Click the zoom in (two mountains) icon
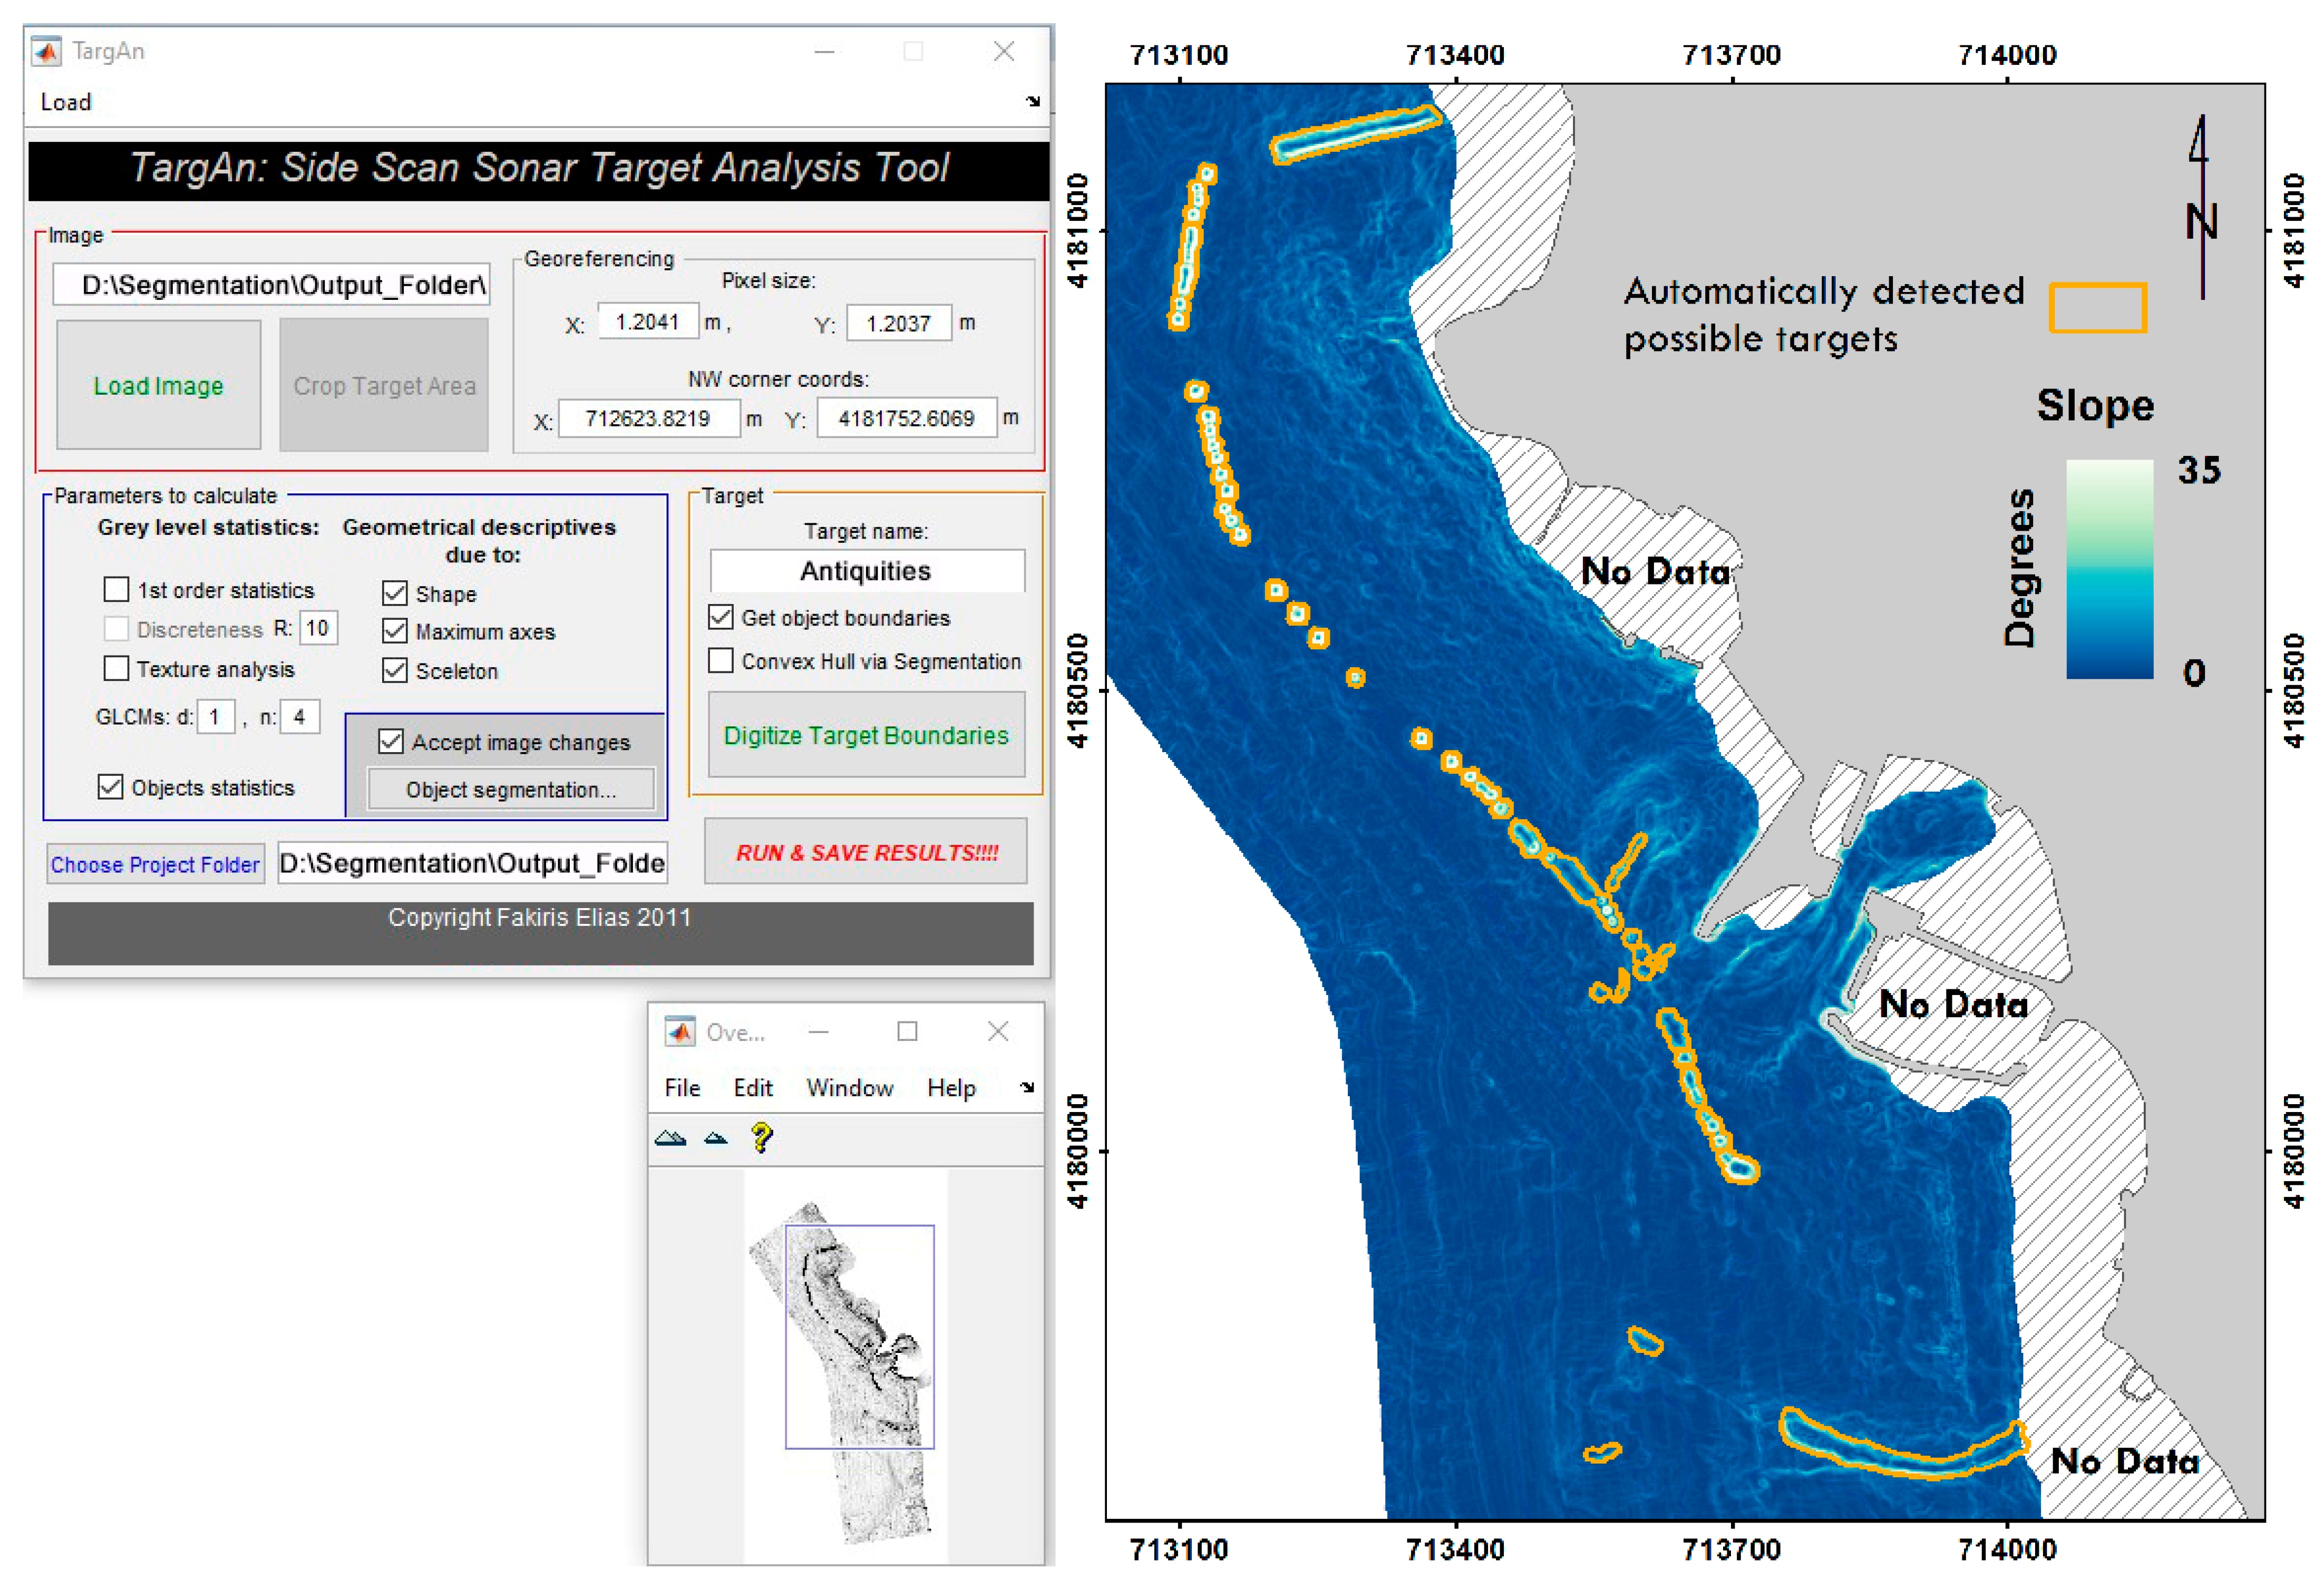2324x1579 pixels. click(x=670, y=1138)
